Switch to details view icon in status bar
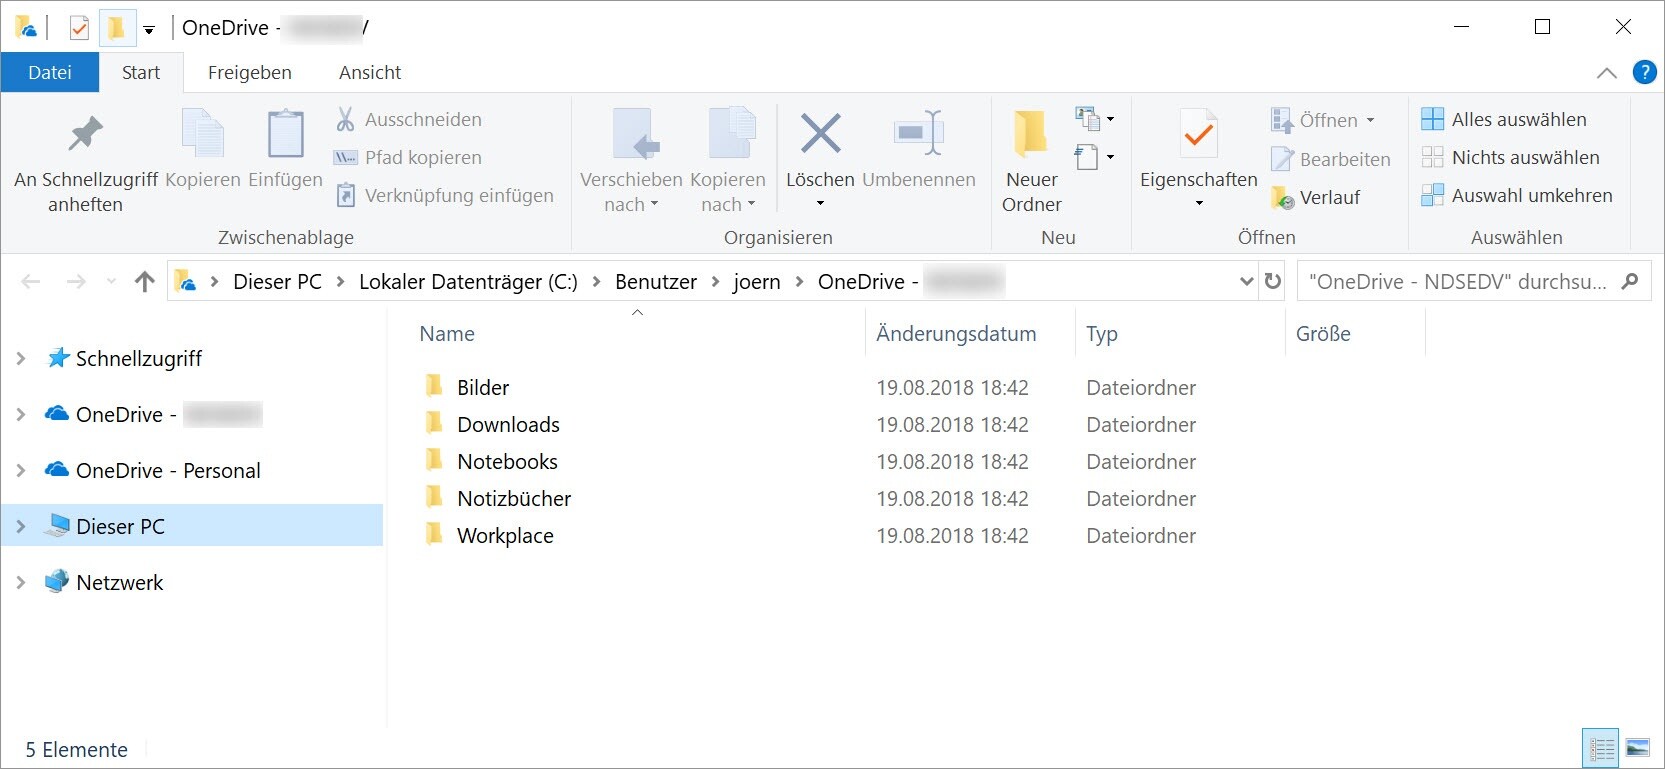 click(1601, 748)
